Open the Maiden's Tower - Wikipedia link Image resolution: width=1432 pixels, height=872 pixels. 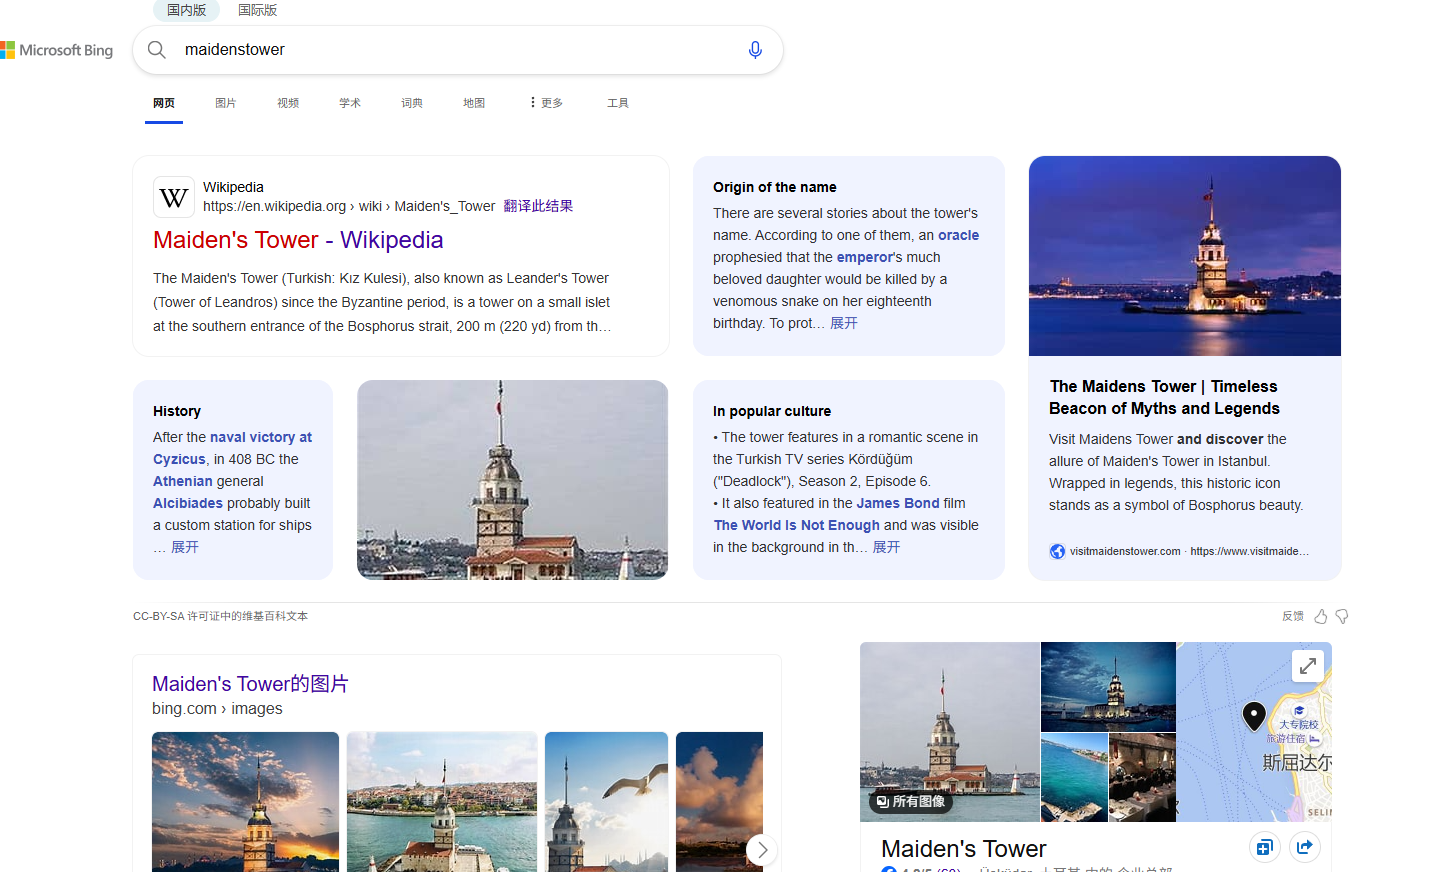(x=298, y=240)
